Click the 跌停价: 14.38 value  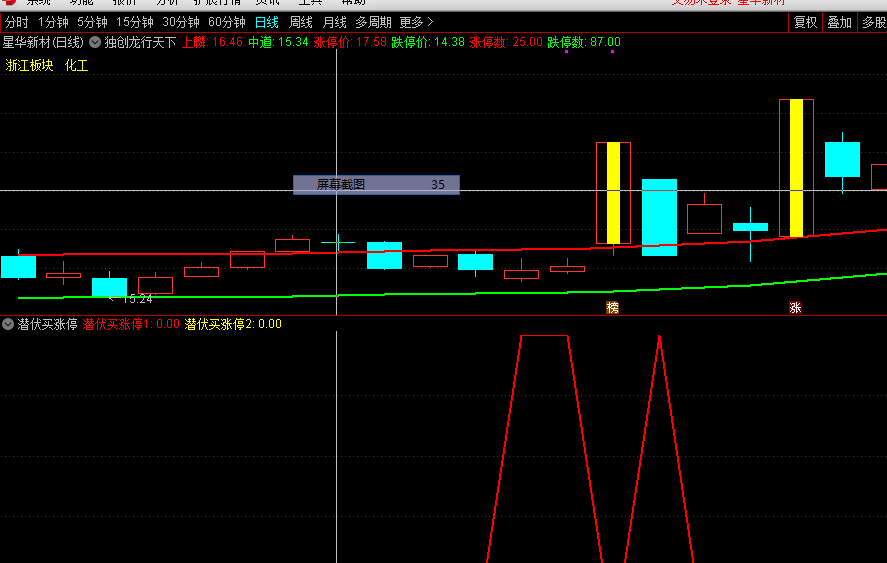[428, 42]
